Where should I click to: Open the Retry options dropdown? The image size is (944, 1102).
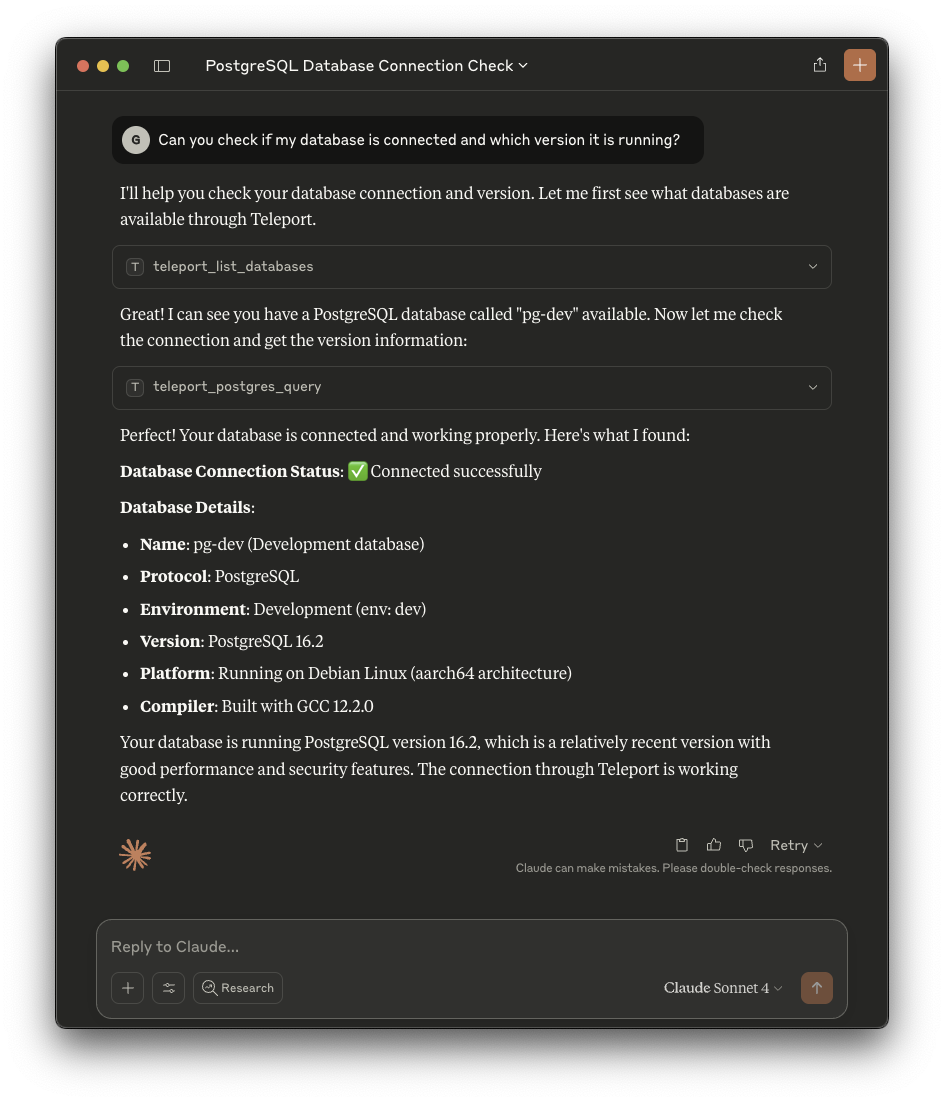click(796, 845)
